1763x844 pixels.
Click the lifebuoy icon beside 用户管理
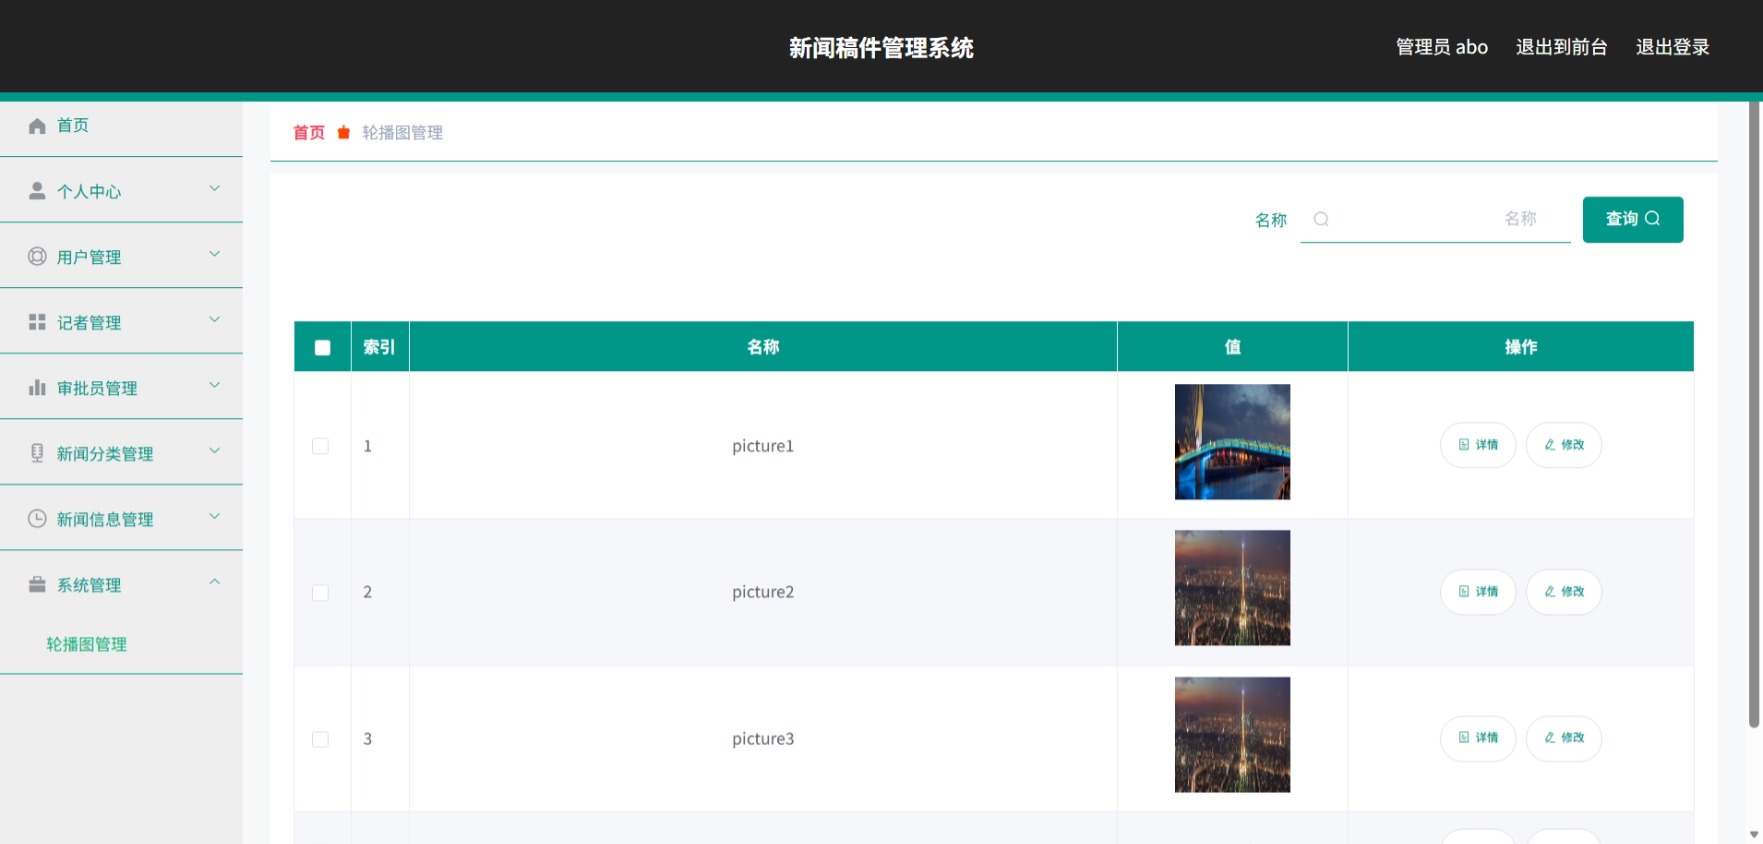point(37,256)
